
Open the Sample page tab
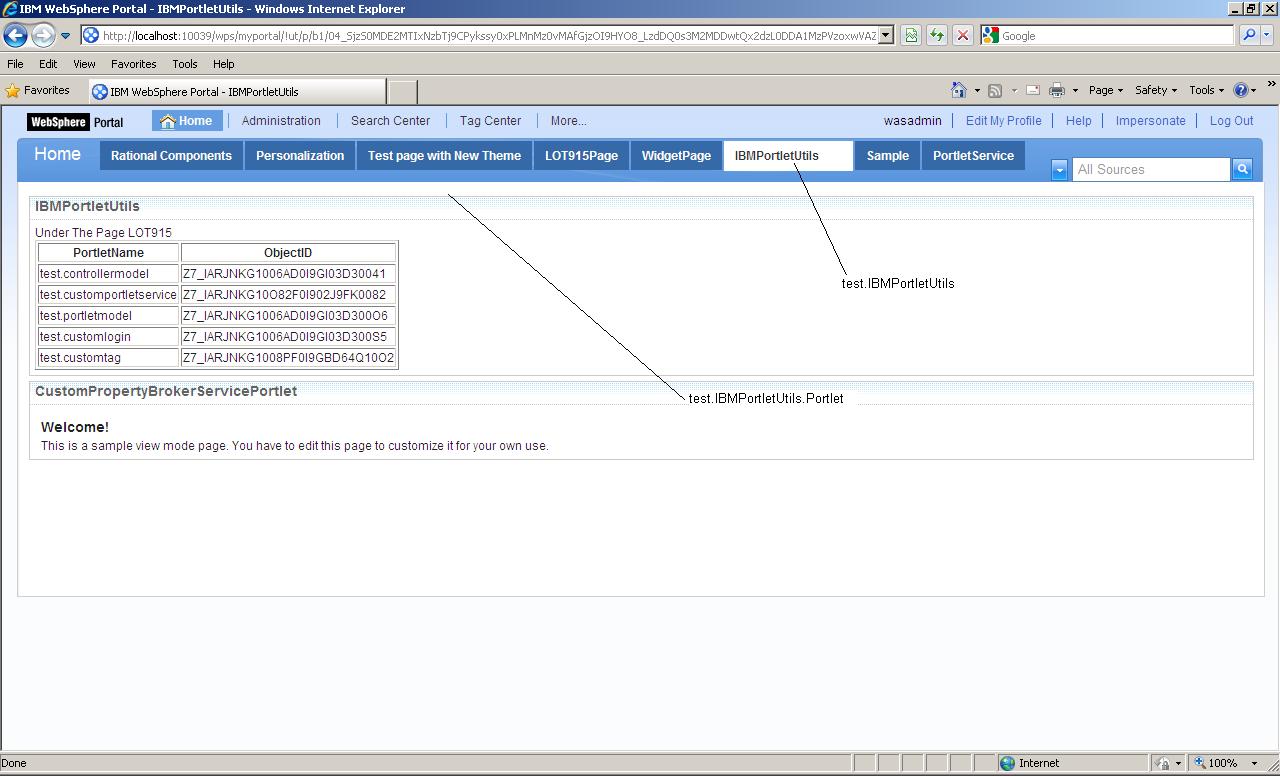click(x=887, y=156)
